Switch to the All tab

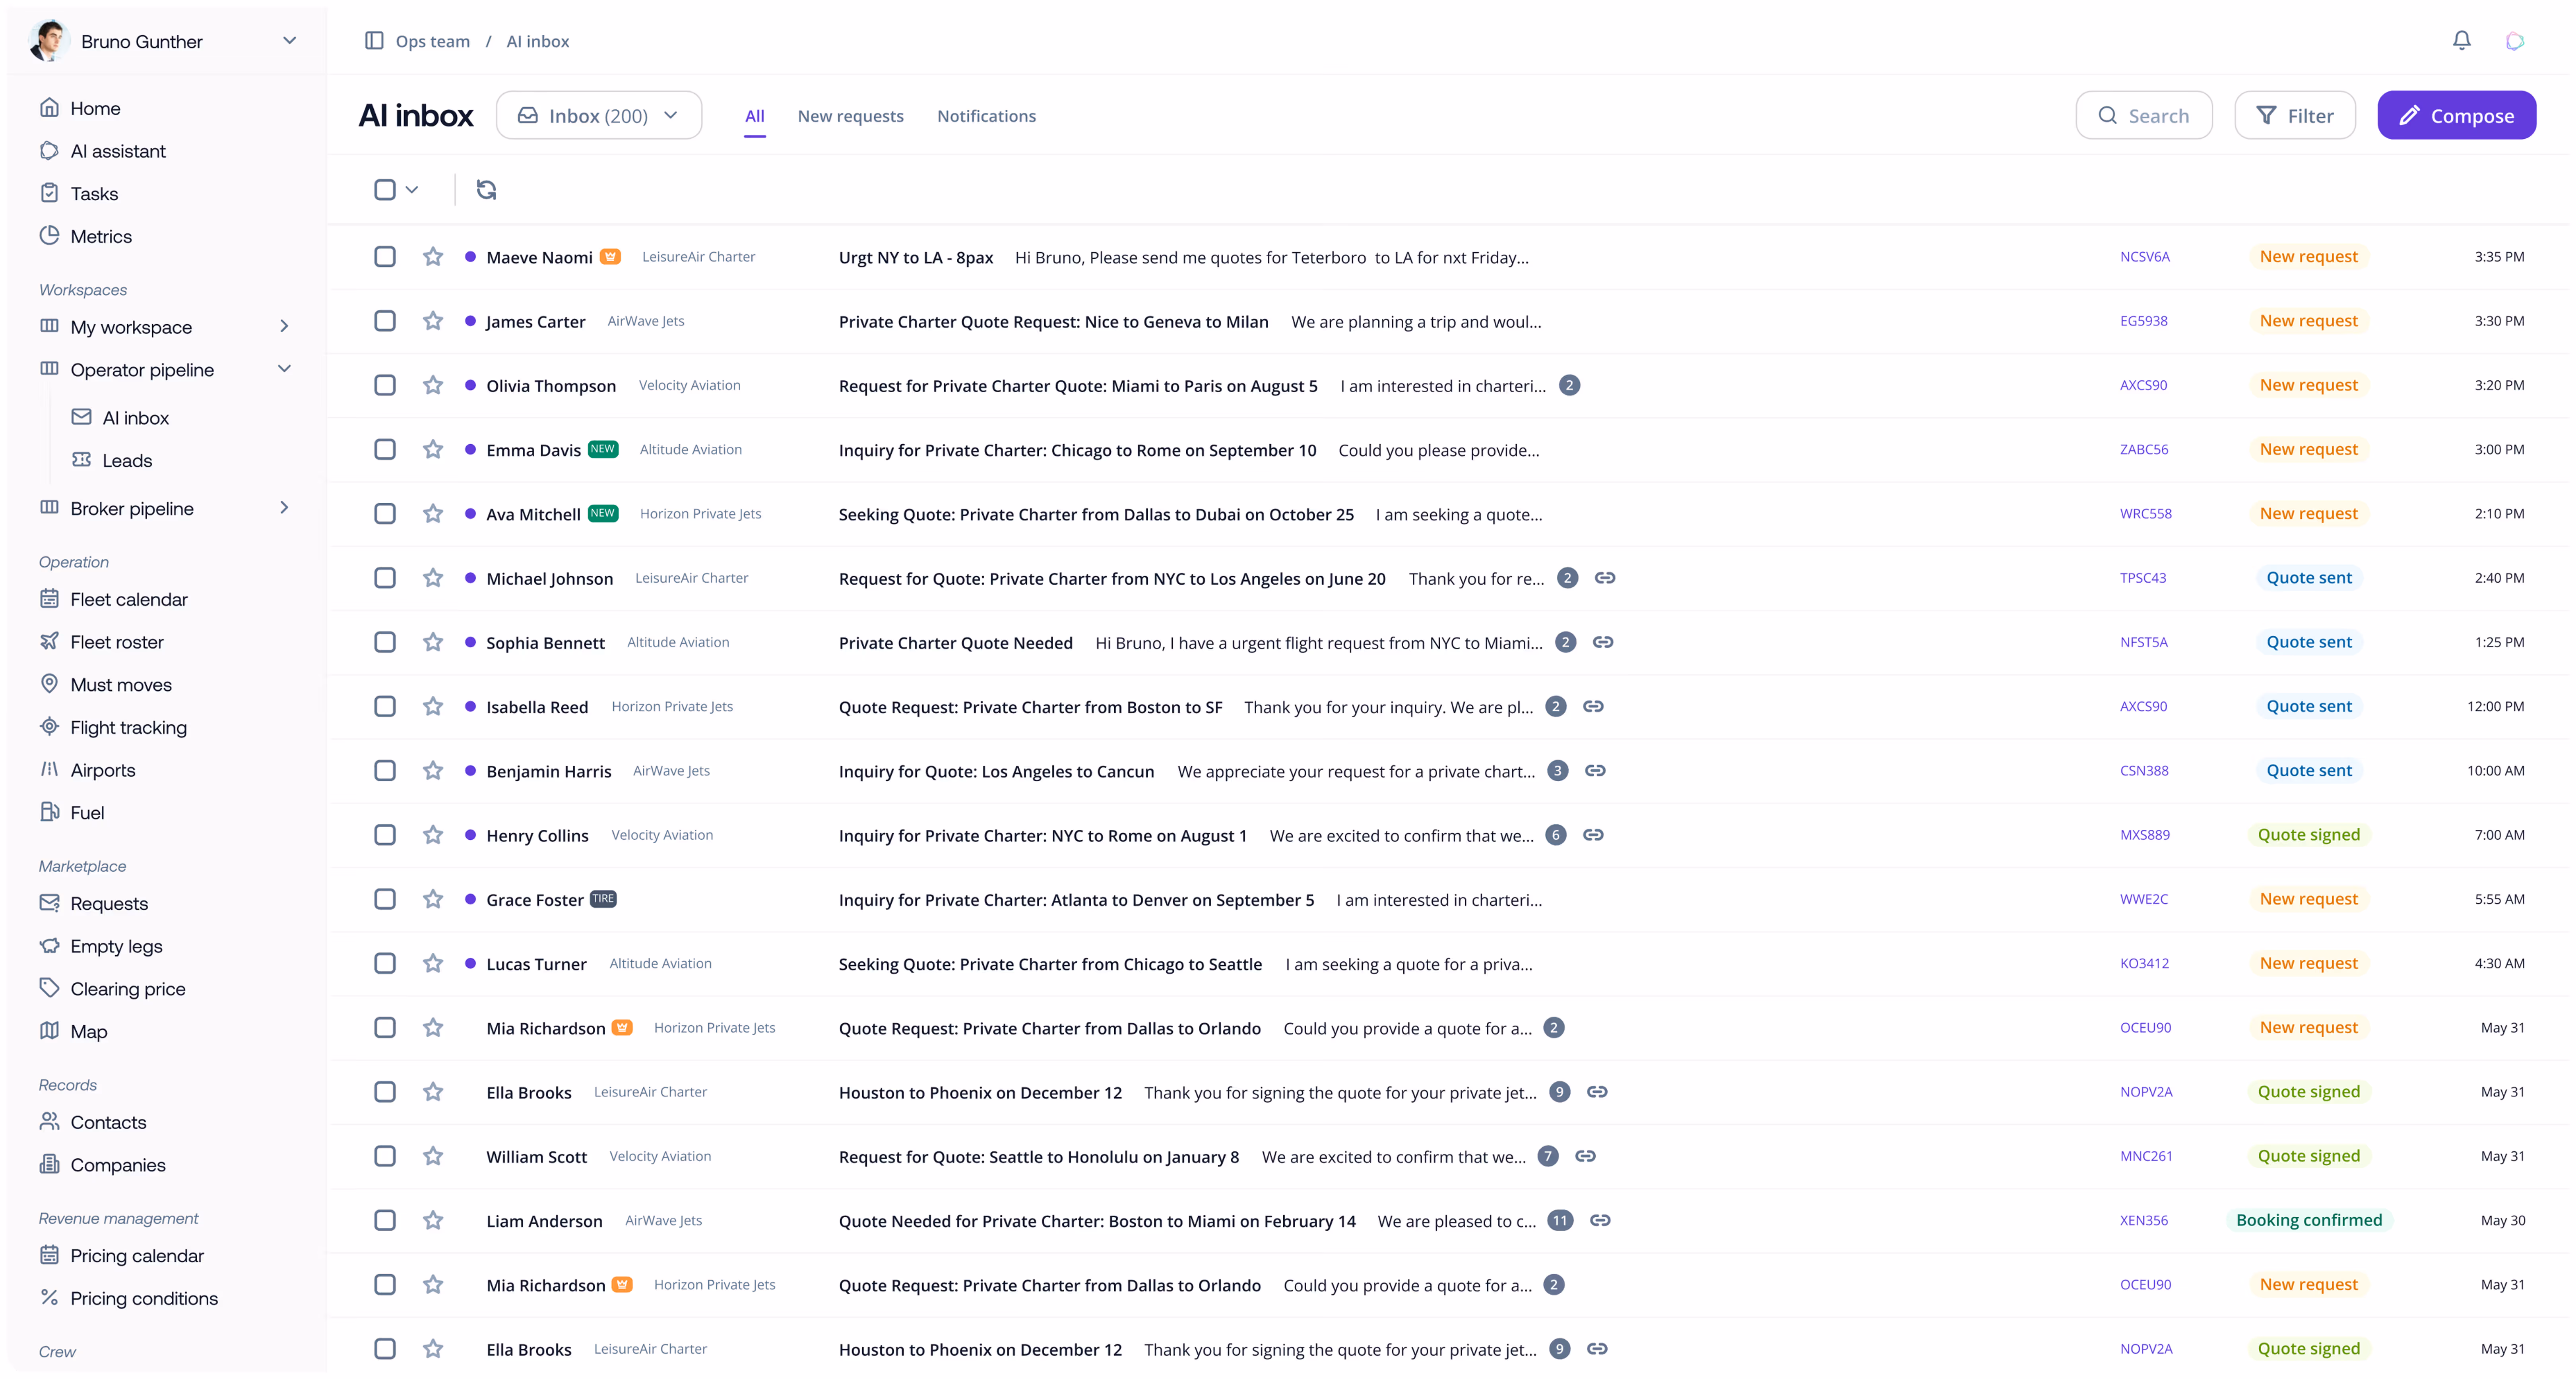click(x=754, y=116)
